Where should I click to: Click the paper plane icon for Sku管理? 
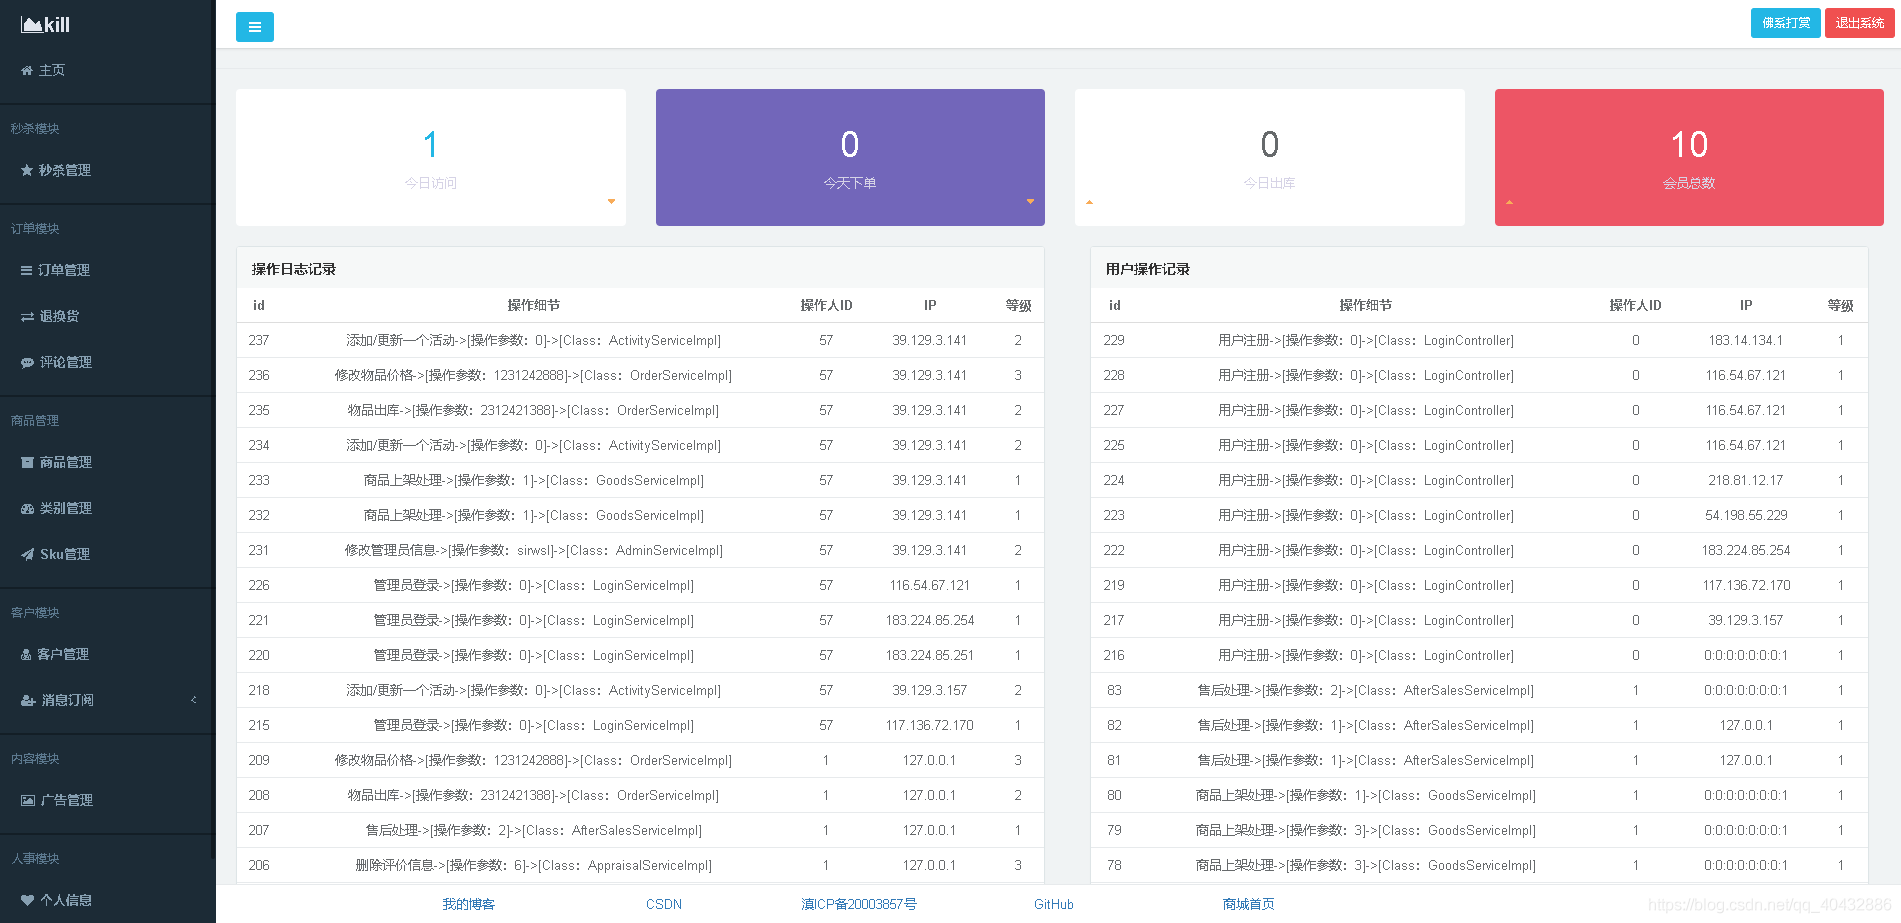[27, 555]
